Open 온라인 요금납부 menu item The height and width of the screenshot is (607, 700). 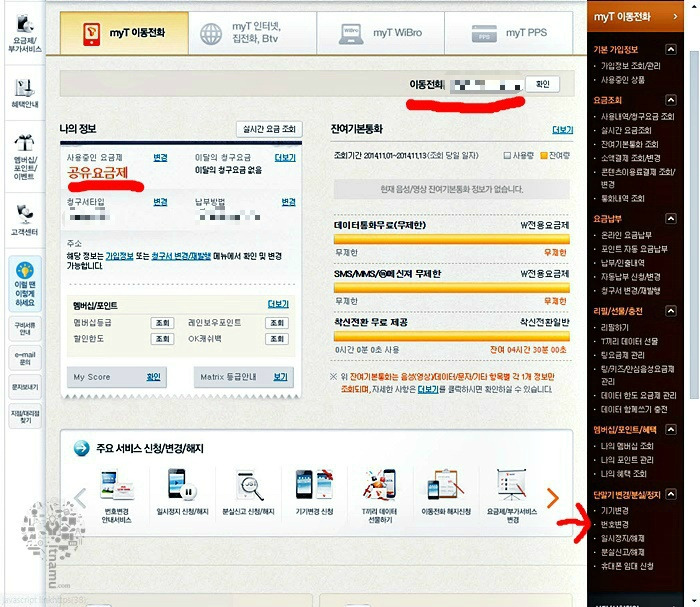pos(626,235)
